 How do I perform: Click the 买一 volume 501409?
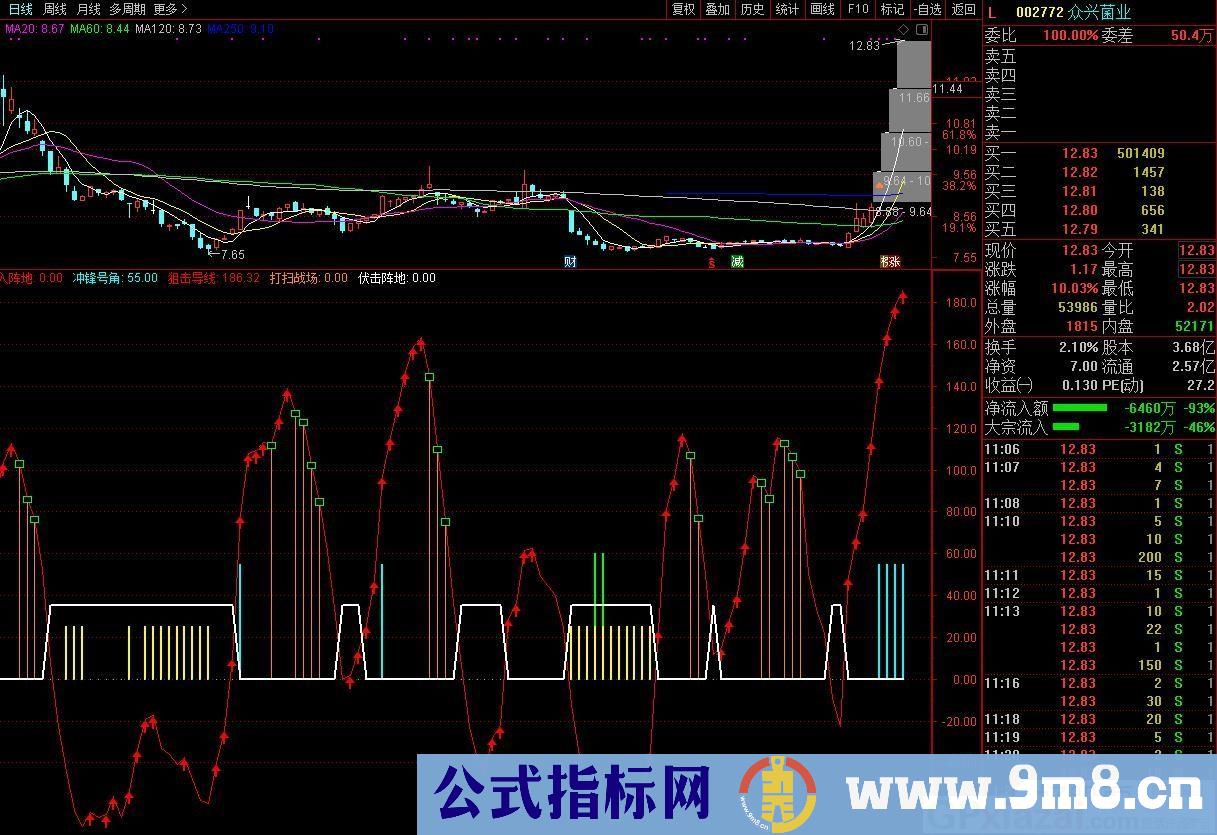[x=1141, y=153]
